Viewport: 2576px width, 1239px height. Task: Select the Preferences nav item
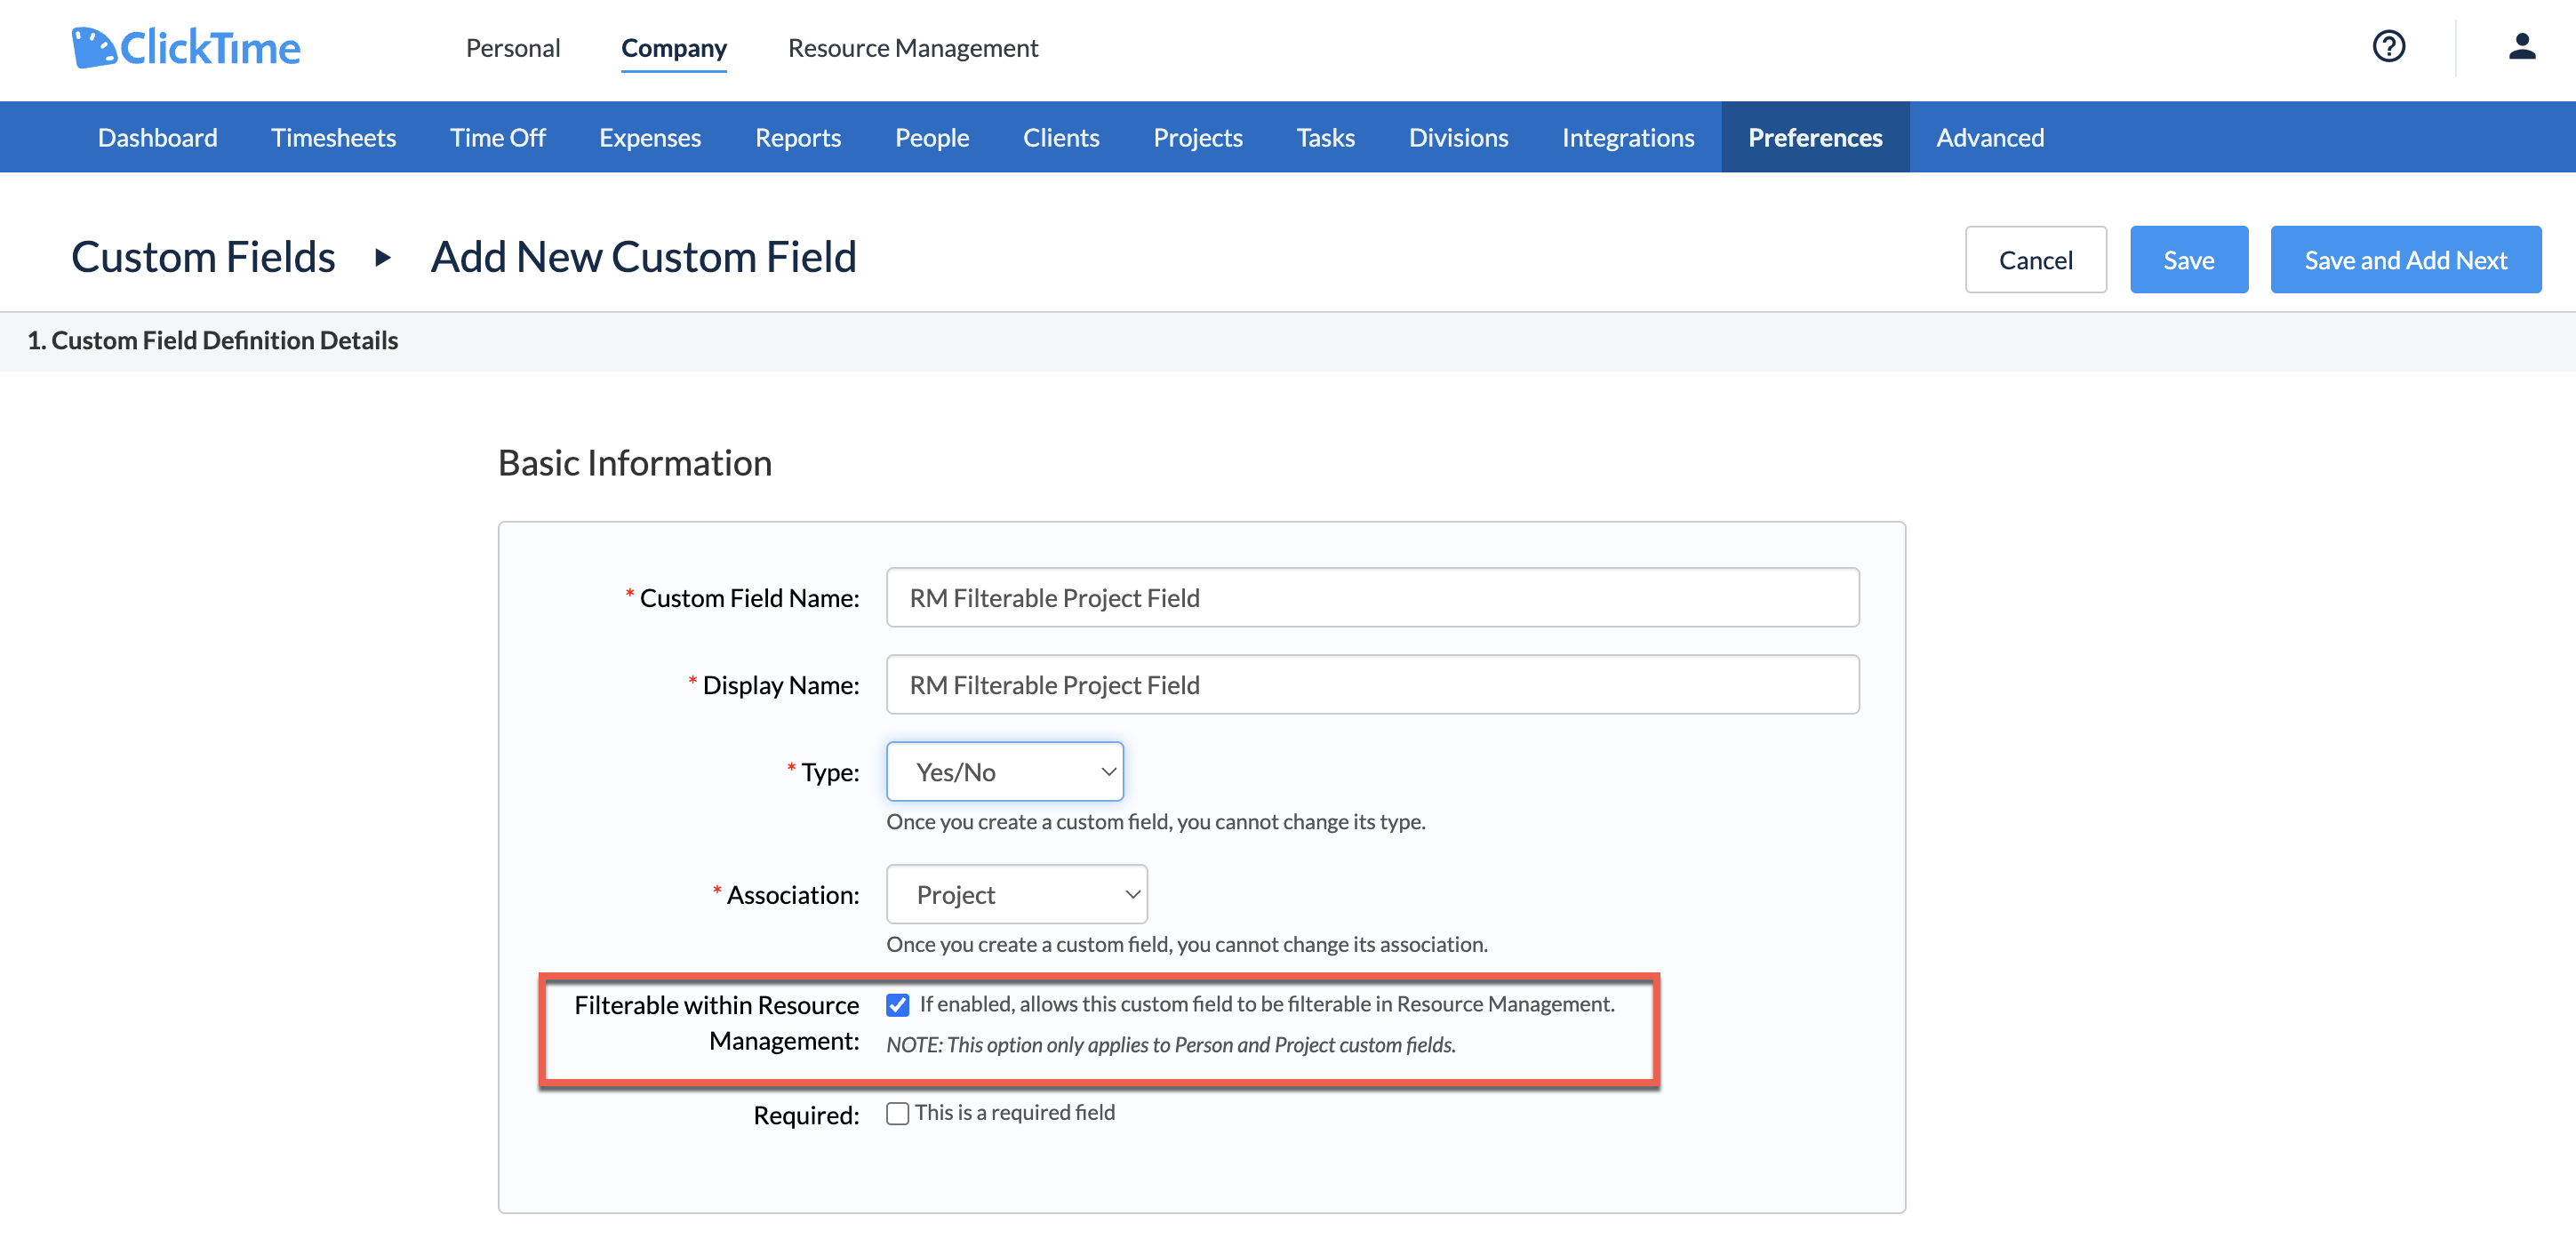pos(1814,137)
